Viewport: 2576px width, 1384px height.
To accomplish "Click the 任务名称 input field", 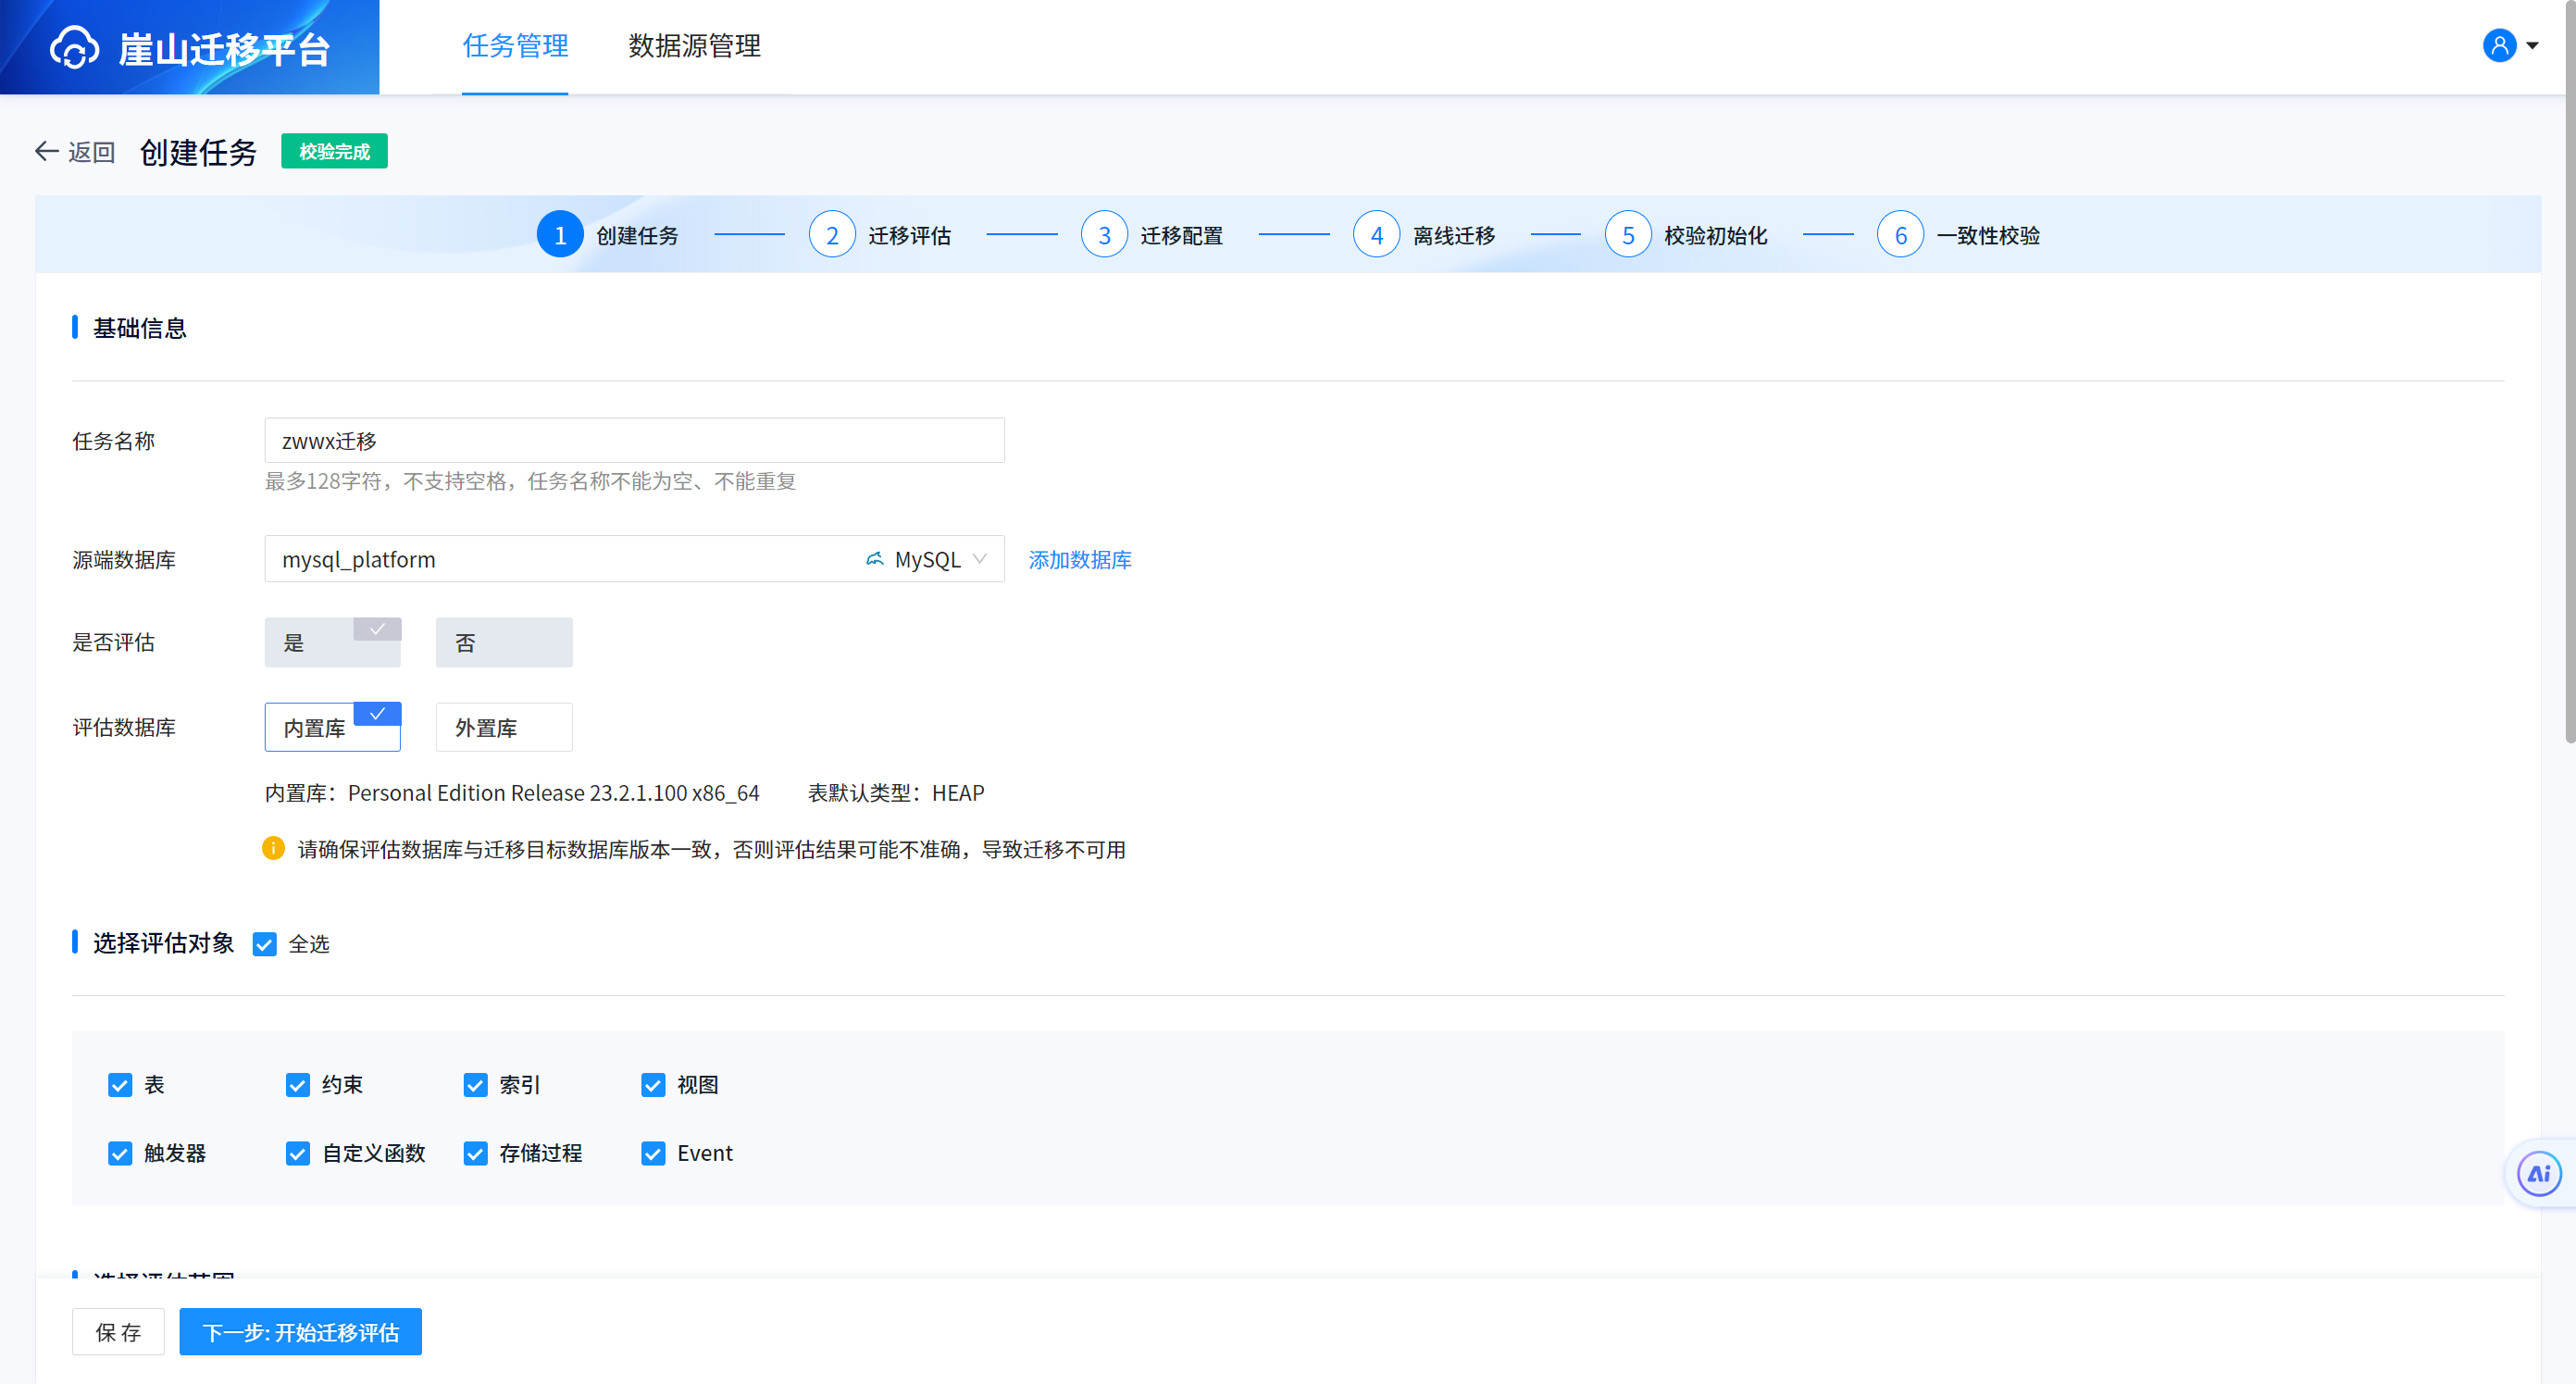I will point(633,441).
